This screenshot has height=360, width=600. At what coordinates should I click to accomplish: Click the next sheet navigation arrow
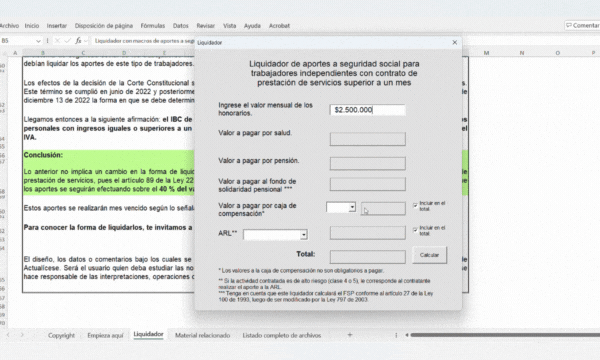point(22,335)
